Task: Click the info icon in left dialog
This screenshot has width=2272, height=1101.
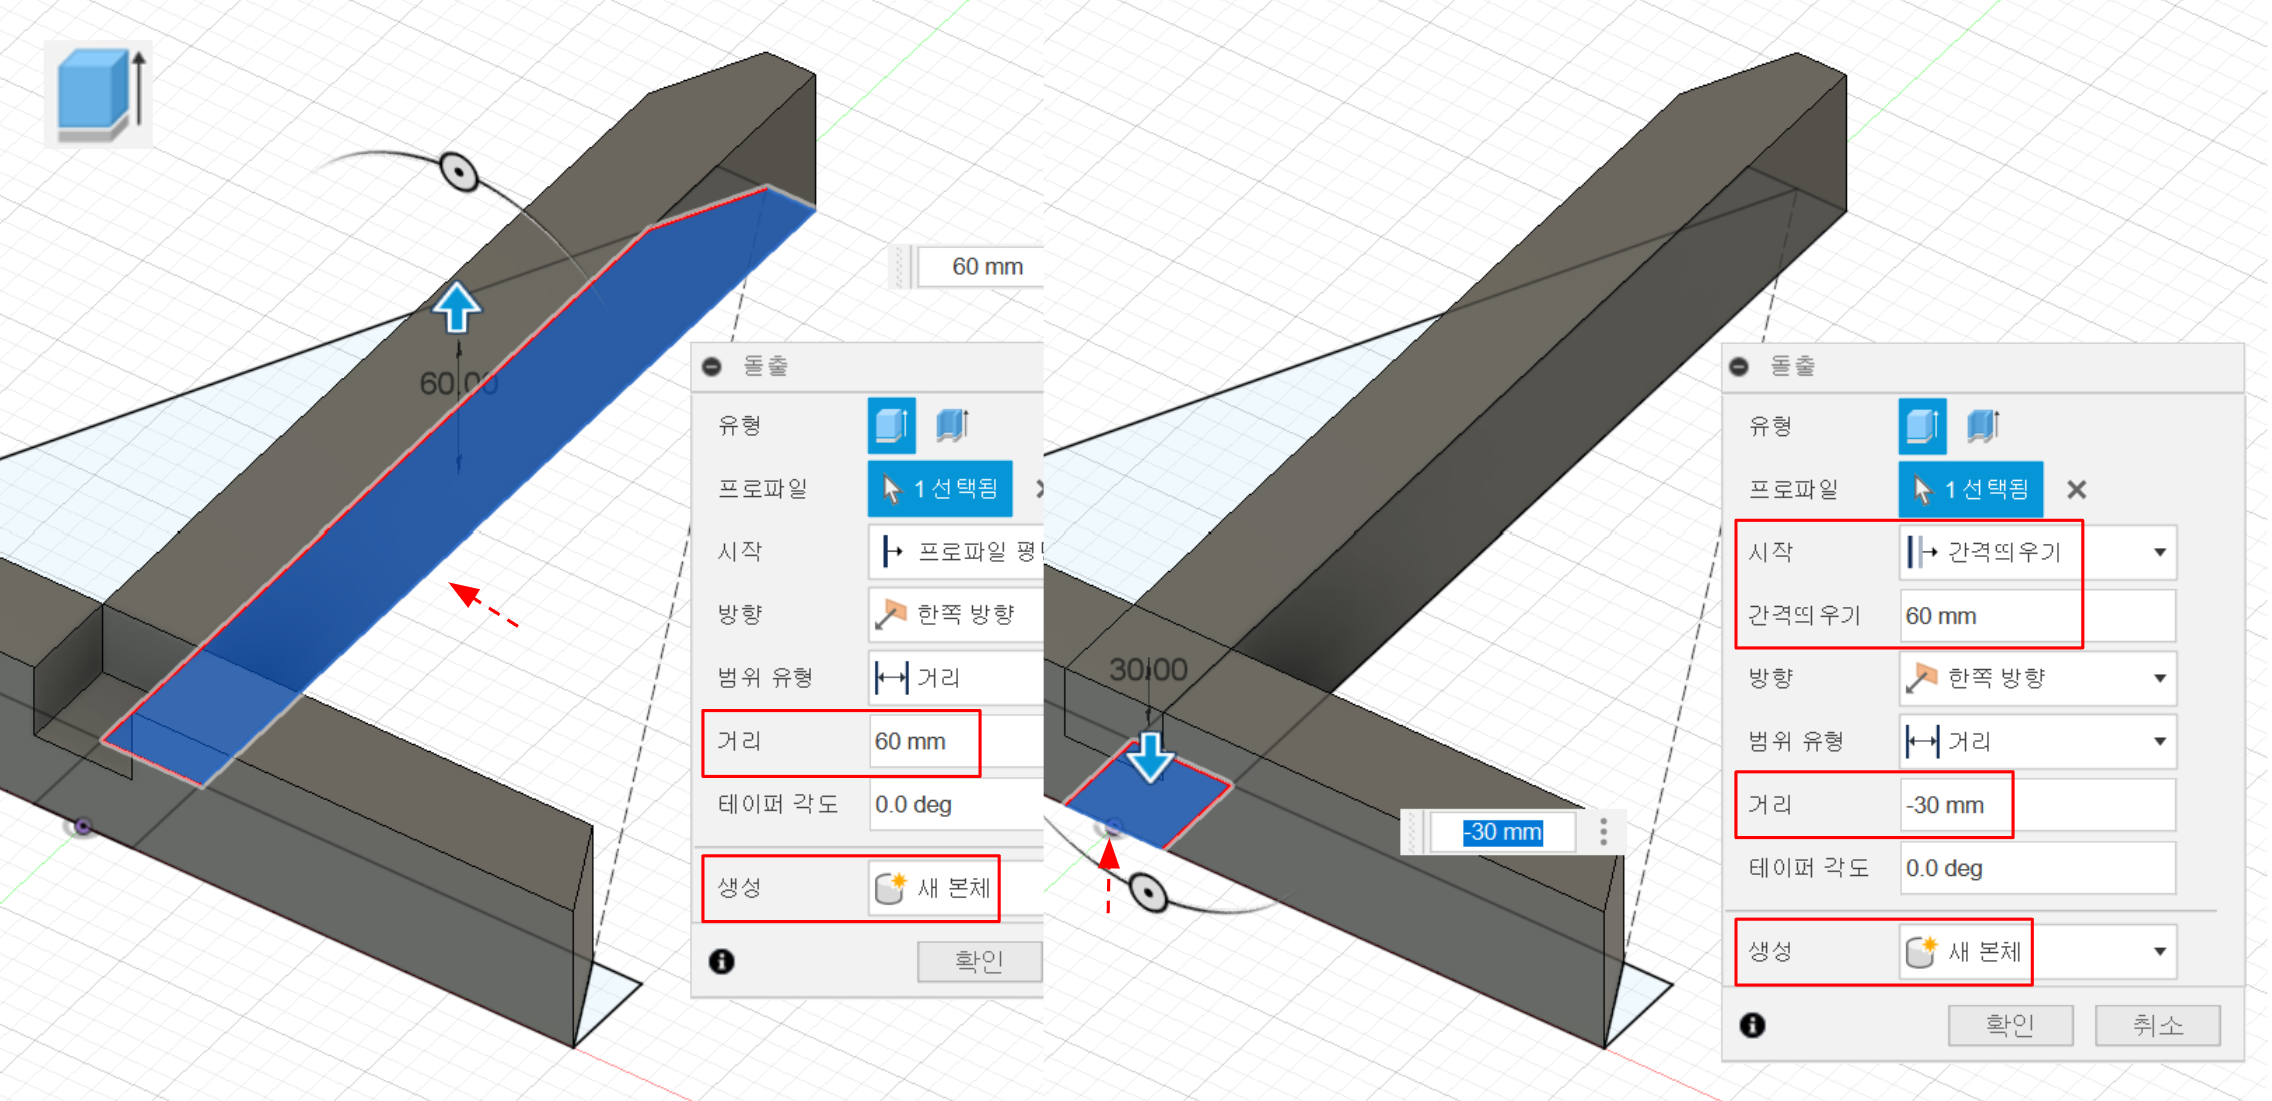Action: point(721,961)
